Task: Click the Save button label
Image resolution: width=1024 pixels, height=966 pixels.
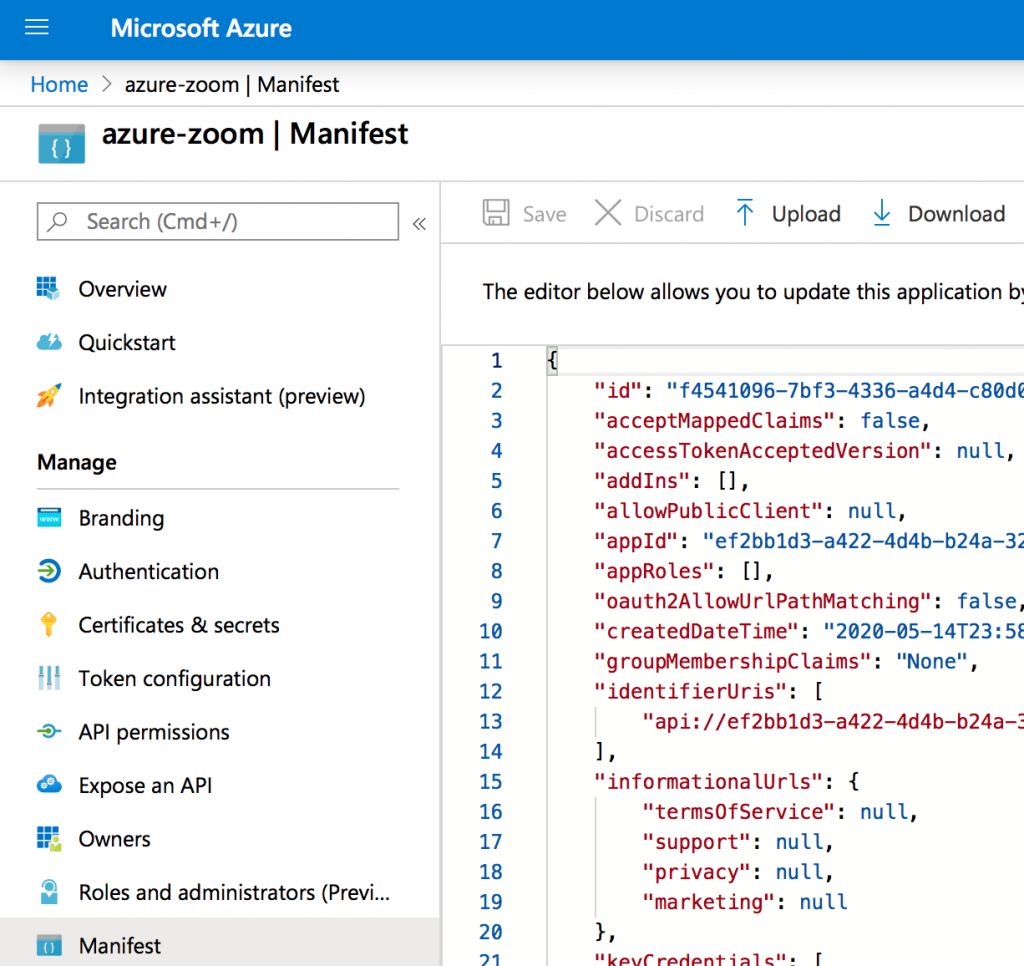Action: (x=545, y=214)
